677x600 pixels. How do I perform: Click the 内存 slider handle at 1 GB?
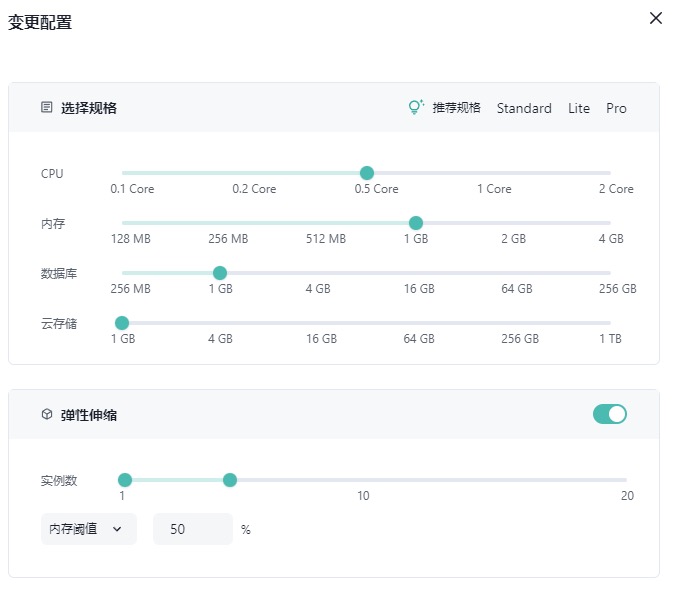(416, 223)
